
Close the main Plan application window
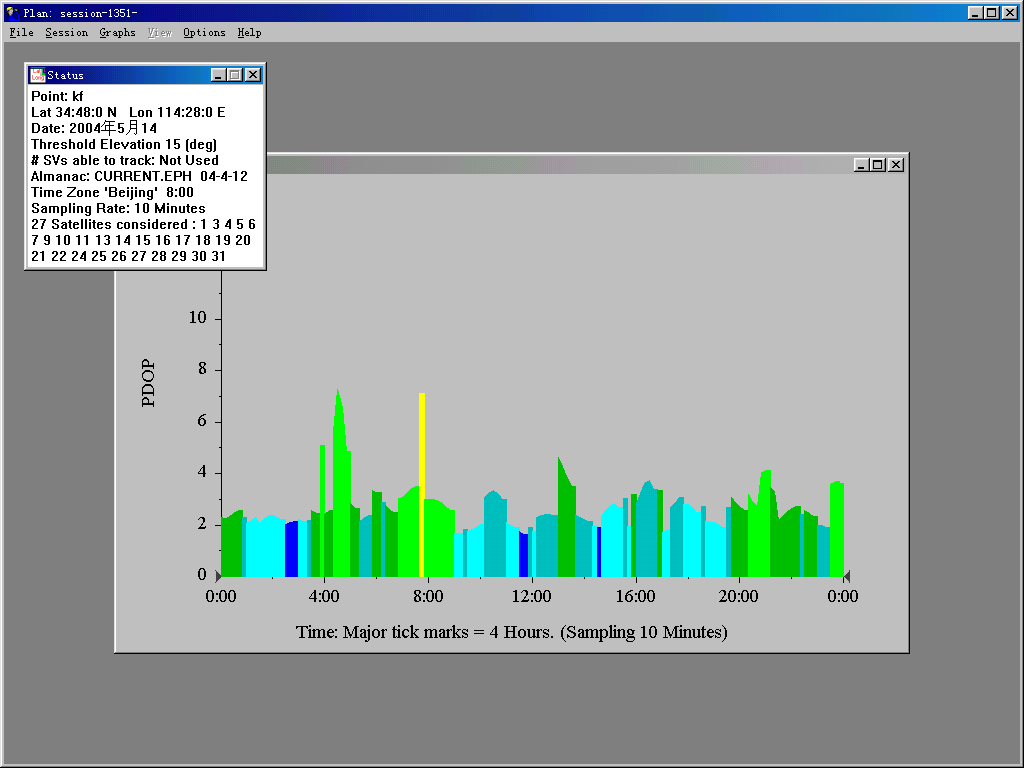(x=1010, y=12)
